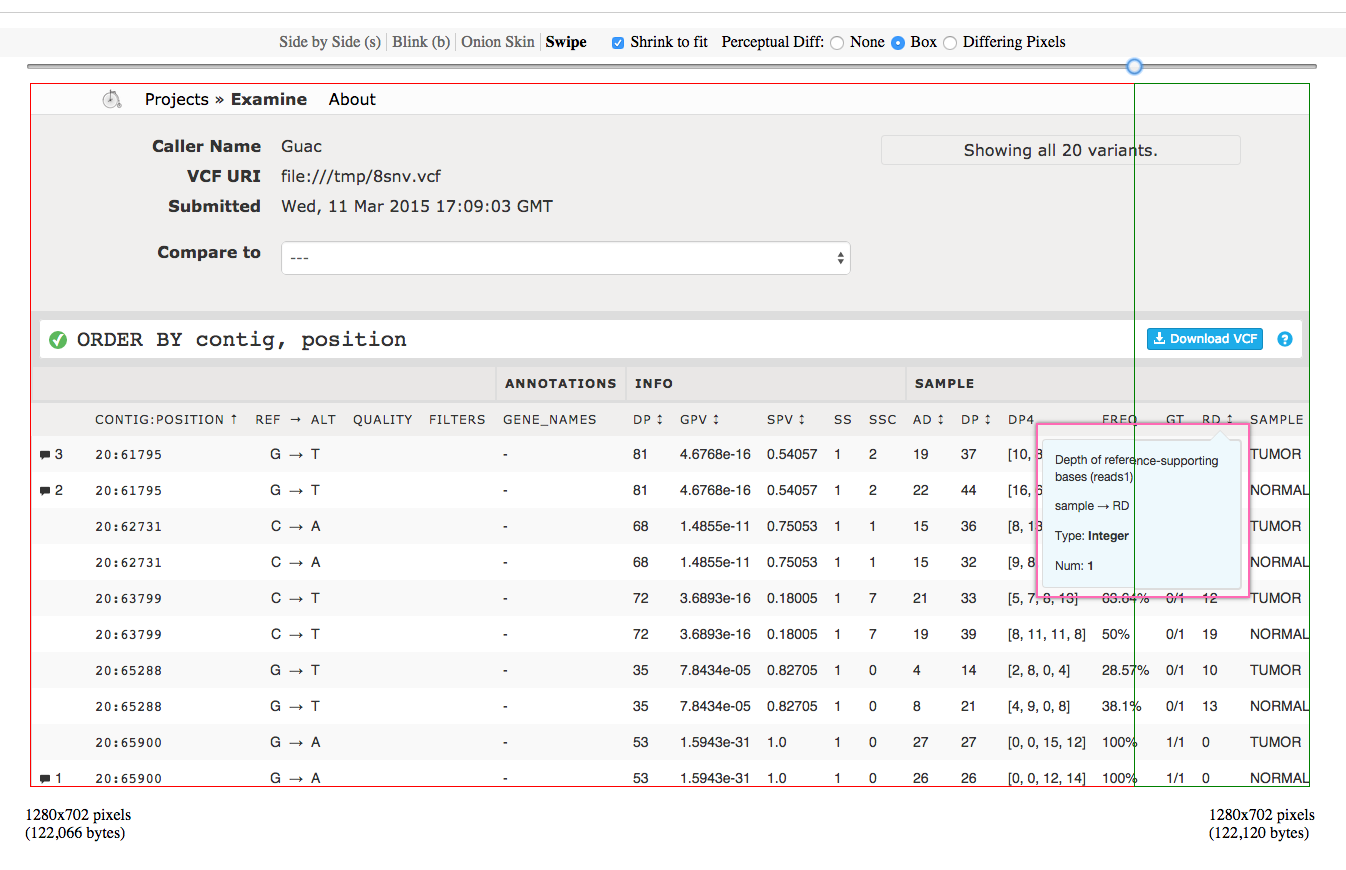Screen dimensions: 1346x870
Task: Open the comment bubble showing 1 comment
Action: click(x=51, y=779)
